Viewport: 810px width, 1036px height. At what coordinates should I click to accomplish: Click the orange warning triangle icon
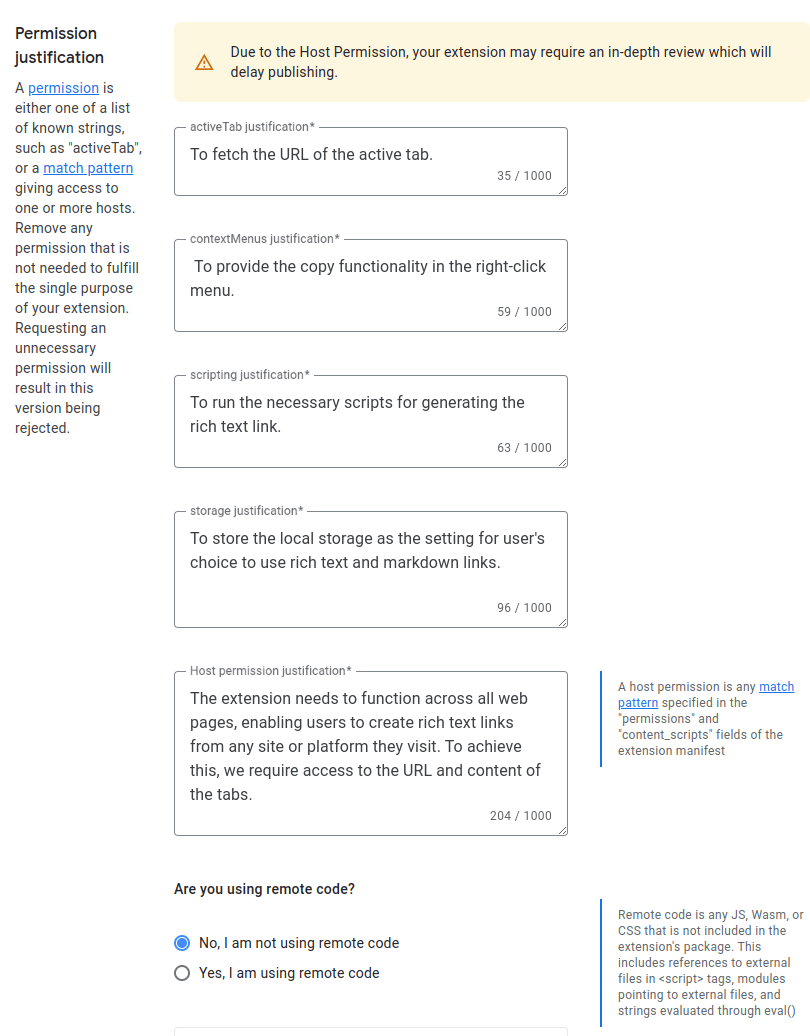[204, 63]
